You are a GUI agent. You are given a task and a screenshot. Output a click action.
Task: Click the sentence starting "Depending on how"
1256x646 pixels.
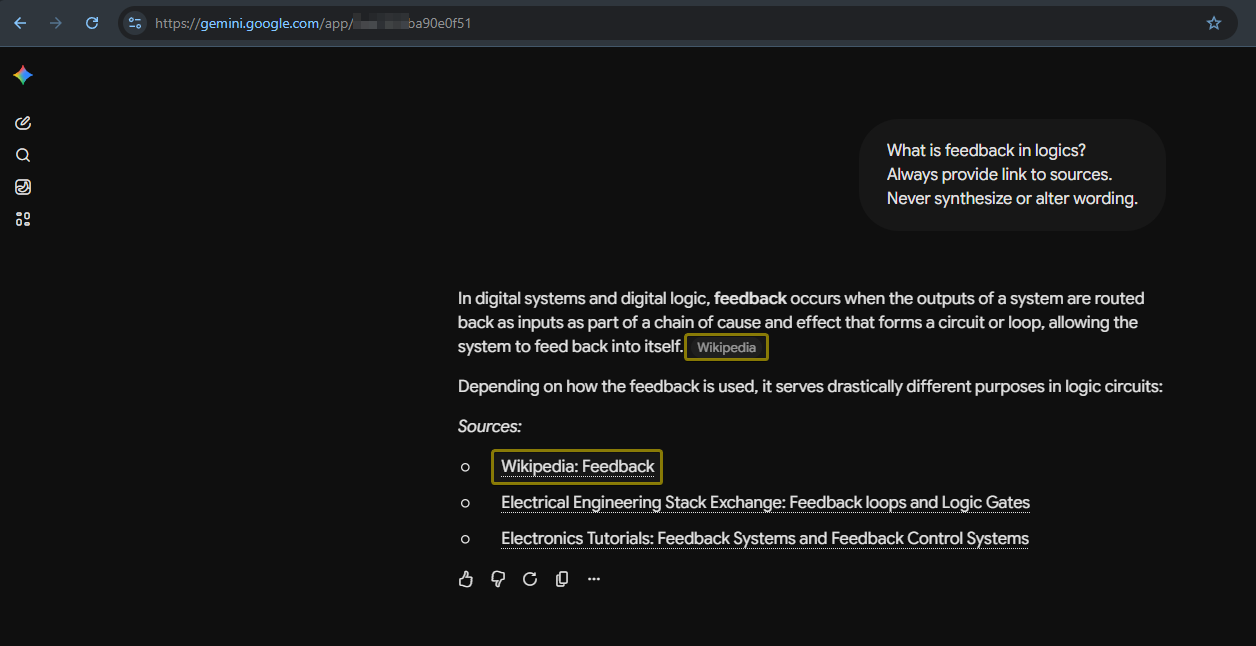(810, 386)
